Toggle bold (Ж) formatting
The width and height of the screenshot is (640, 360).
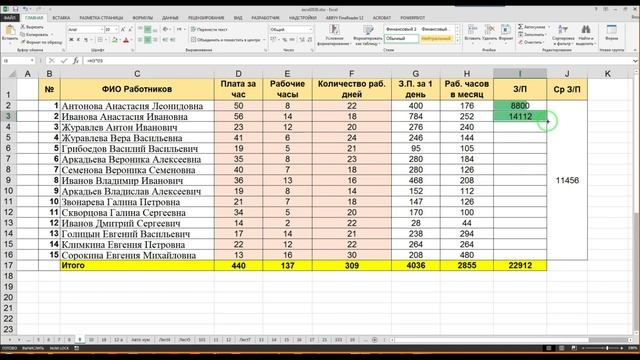pos(71,40)
